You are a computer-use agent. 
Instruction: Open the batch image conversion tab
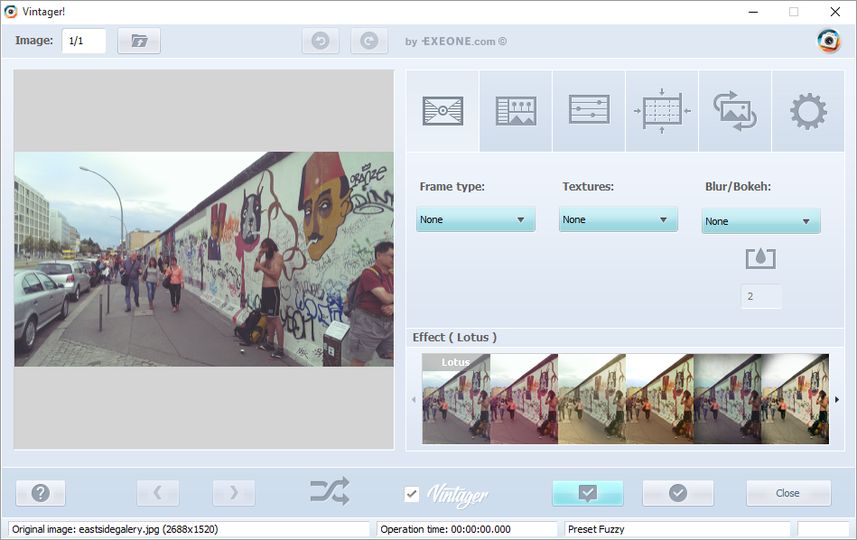735,111
